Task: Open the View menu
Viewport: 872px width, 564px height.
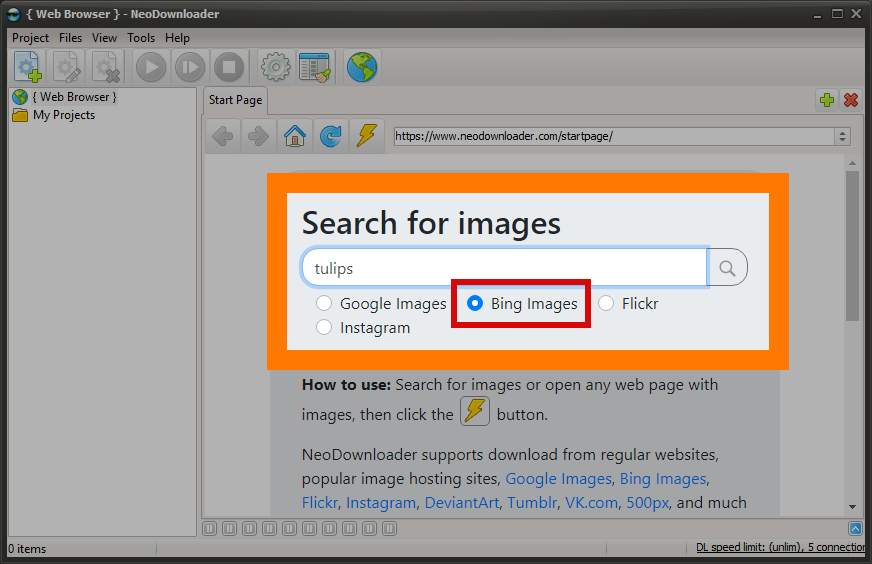Action: [105, 38]
